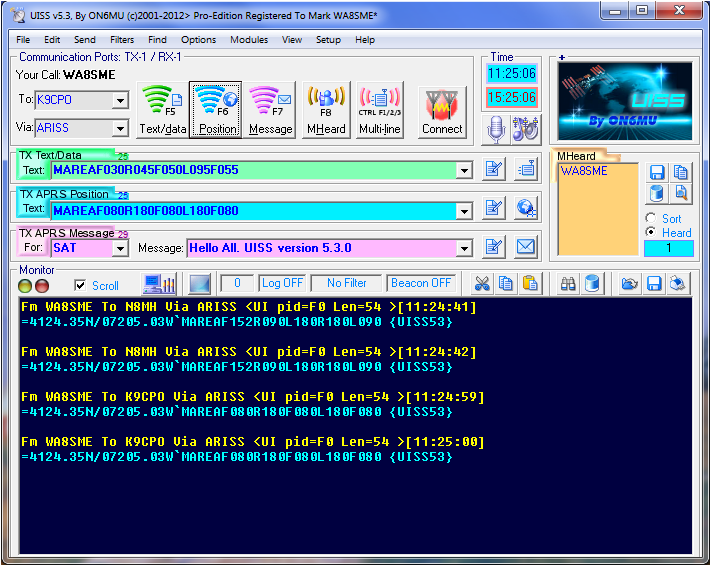Screen dimensions: 711x566
Task: Click the APRS Message text field
Action: (x=320, y=248)
